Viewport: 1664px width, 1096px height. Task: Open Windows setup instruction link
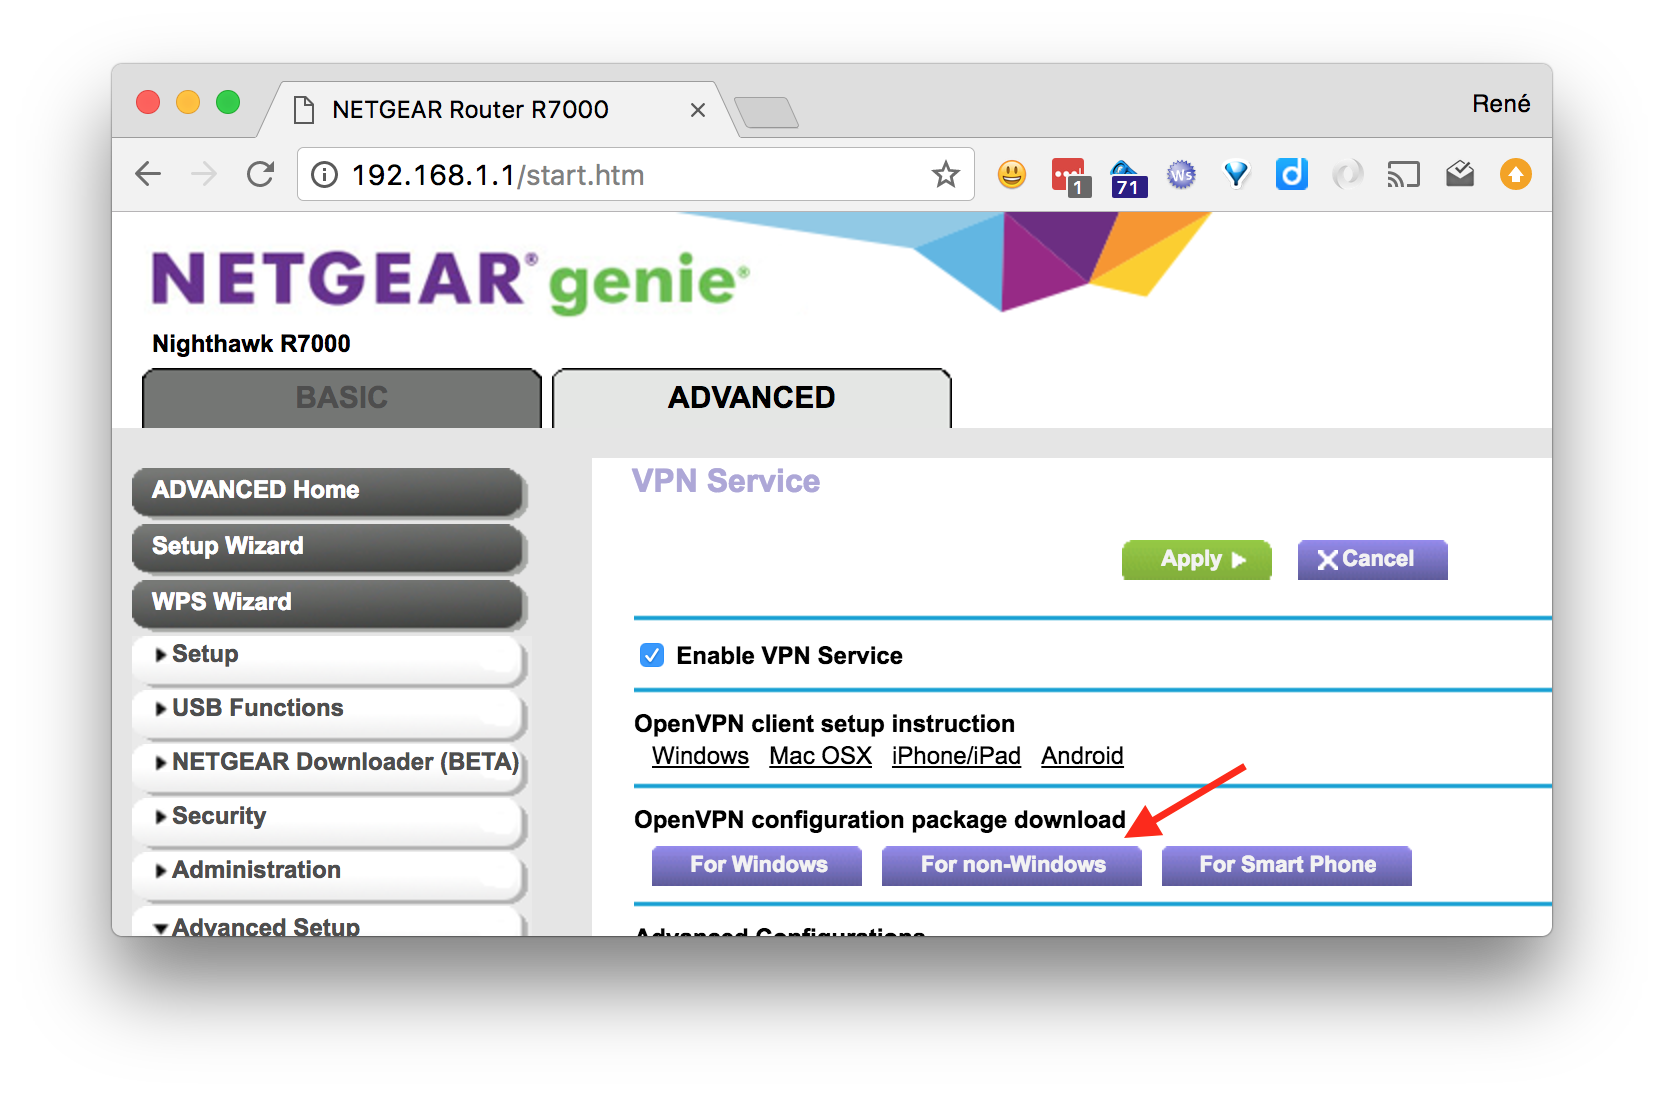700,756
